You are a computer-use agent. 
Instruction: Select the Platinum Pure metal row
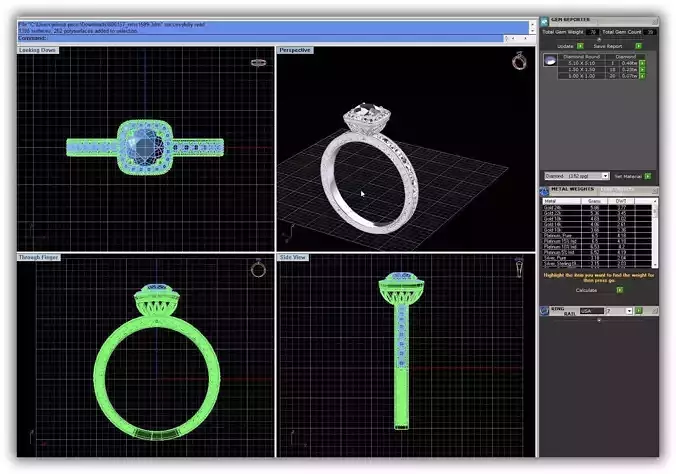(597, 235)
